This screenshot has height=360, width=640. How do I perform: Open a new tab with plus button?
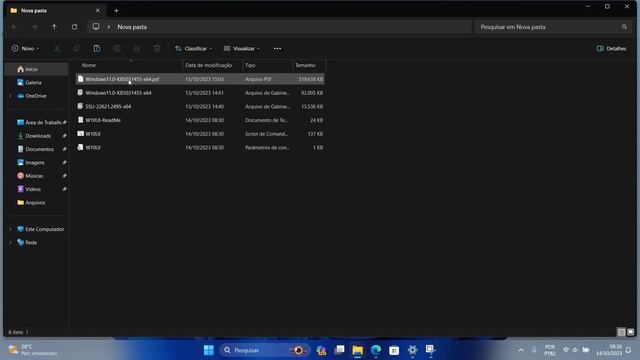tap(116, 11)
